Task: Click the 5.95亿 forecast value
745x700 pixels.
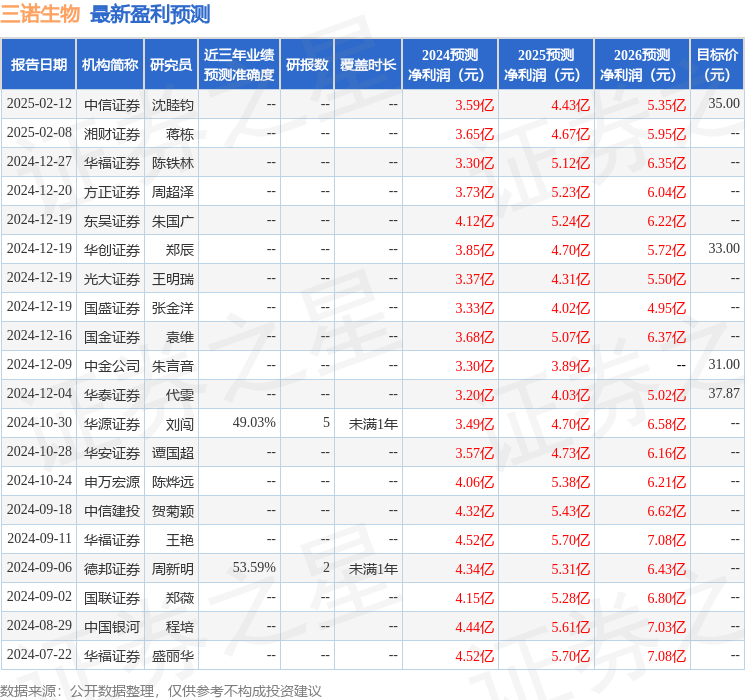Action: pos(666,134)
